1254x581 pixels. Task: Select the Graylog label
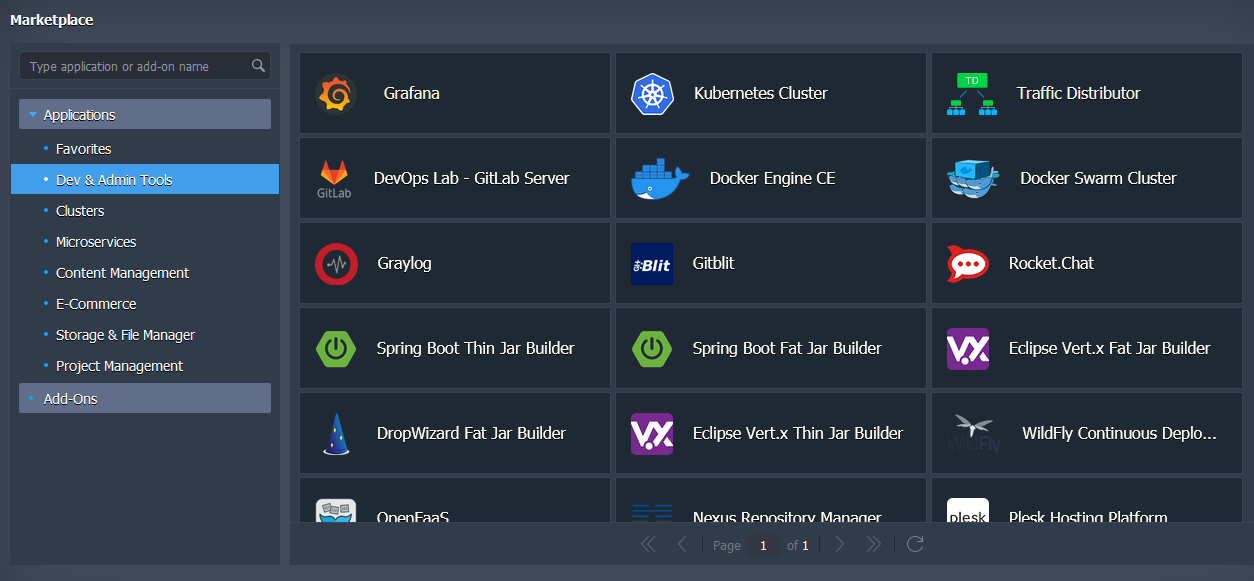(405, 264)
